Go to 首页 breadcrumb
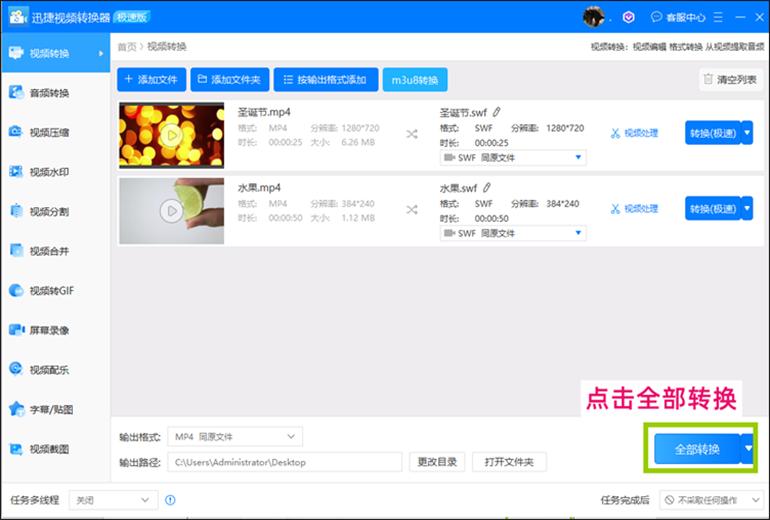 coord(127,47)
